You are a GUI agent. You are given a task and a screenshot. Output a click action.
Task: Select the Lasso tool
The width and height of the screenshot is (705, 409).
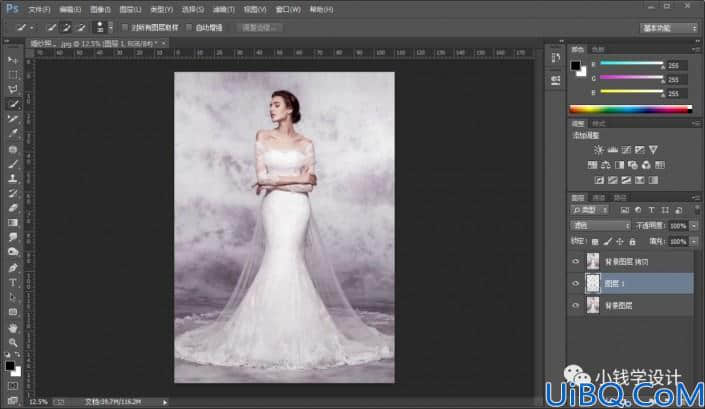coord(13,89)
